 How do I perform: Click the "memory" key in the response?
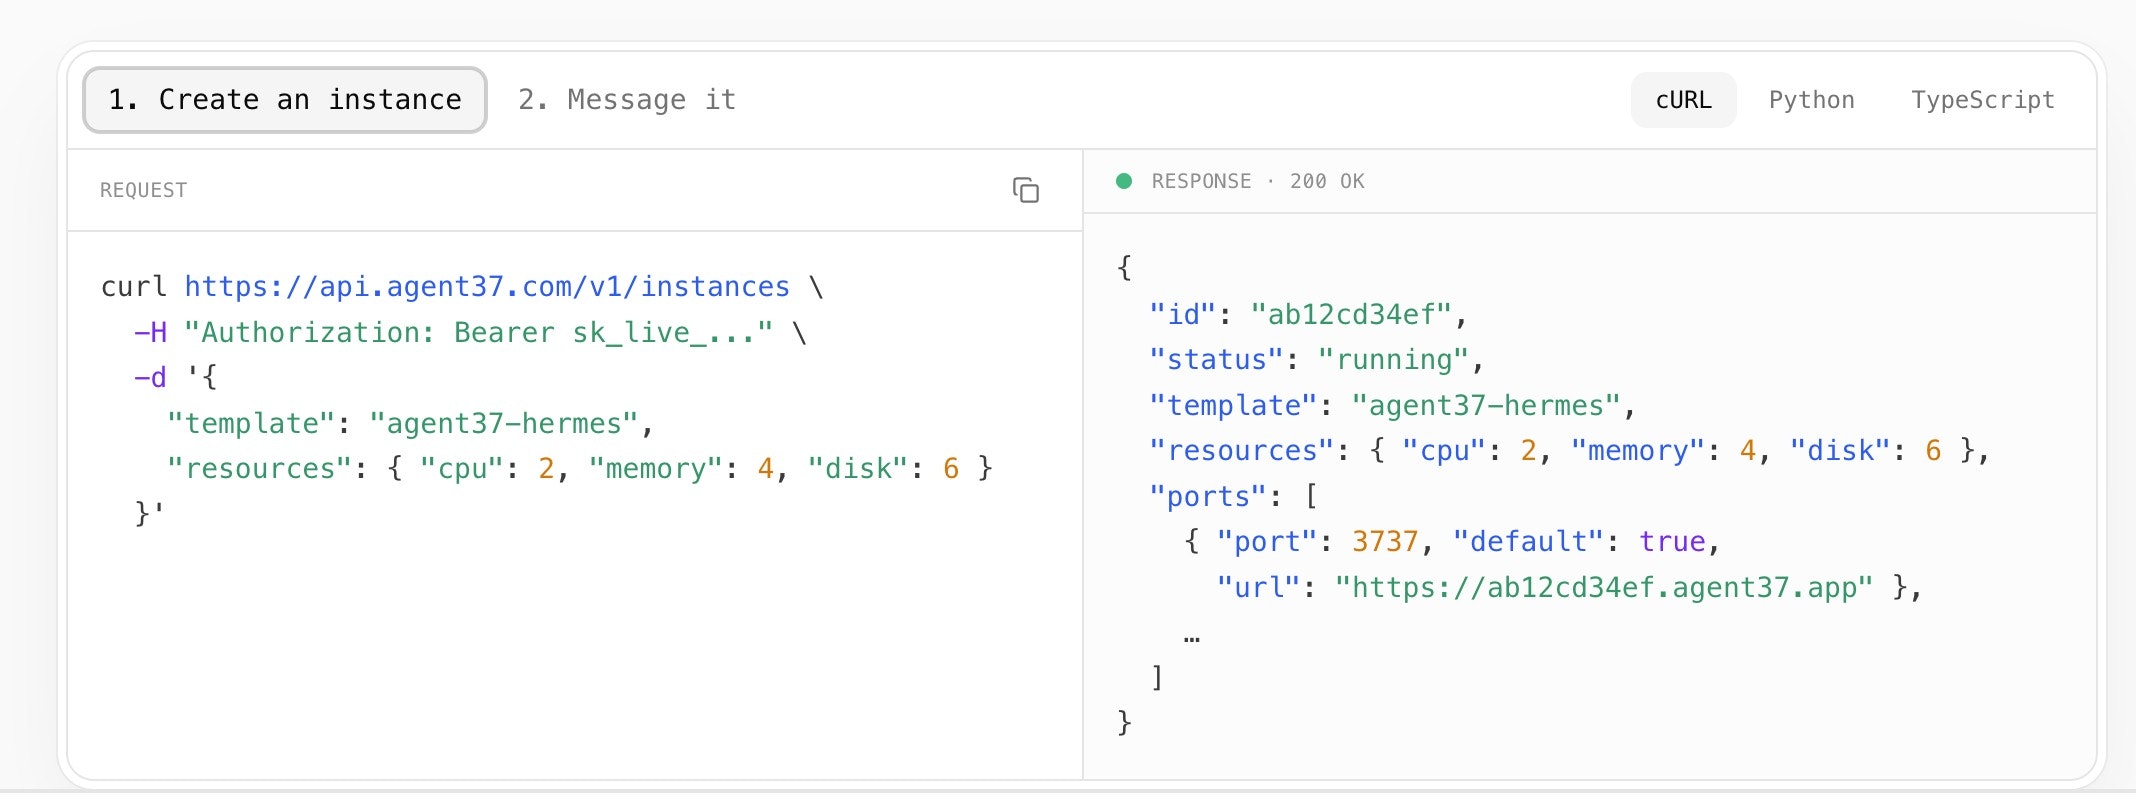[x=1638, y=450]
